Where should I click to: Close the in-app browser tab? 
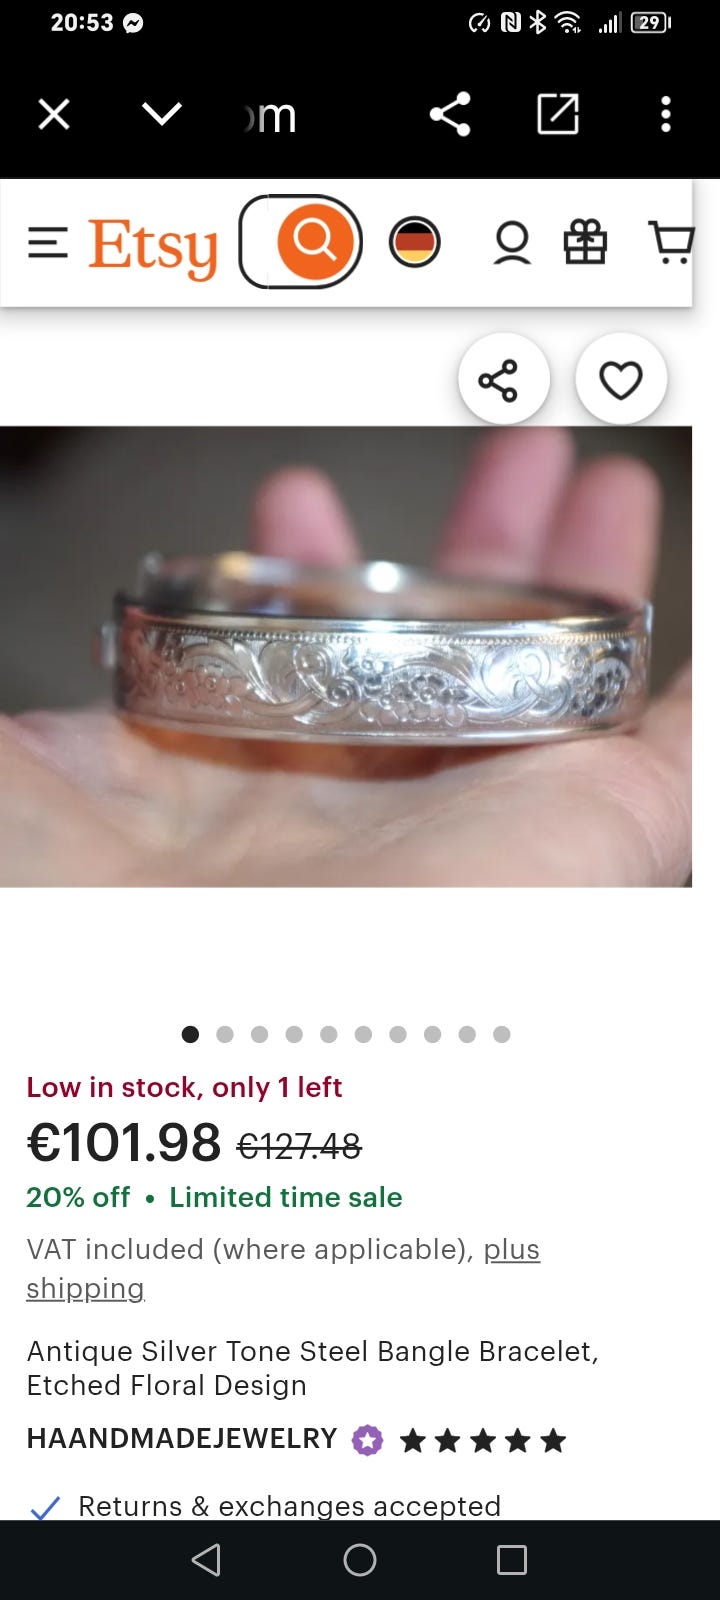coord(54,114)
